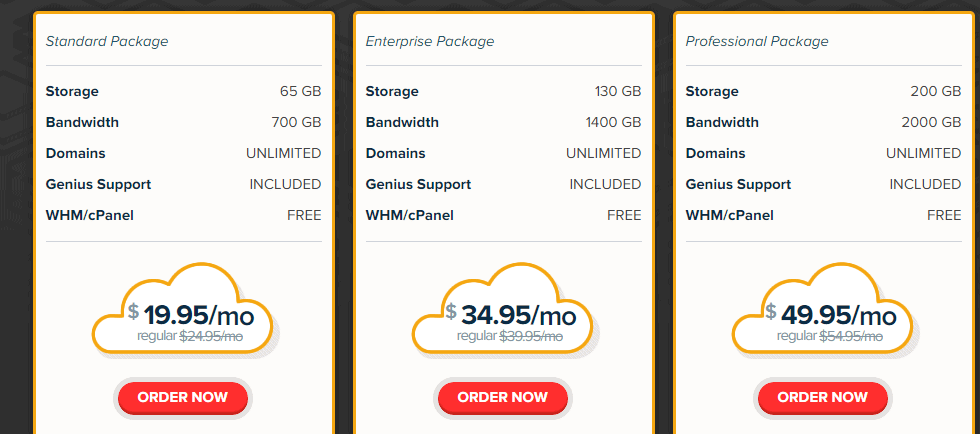This screenshot has width=980, height=434.
Task: Click the struck-through $54.95/mo regular price
Action: point(851,336)
